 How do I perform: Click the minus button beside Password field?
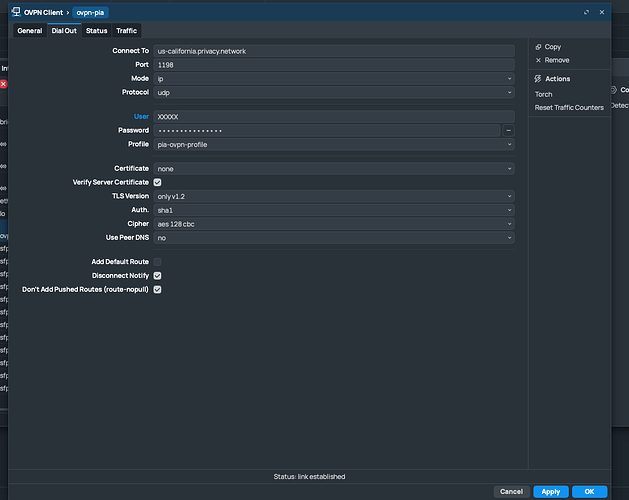coord(508,130)
